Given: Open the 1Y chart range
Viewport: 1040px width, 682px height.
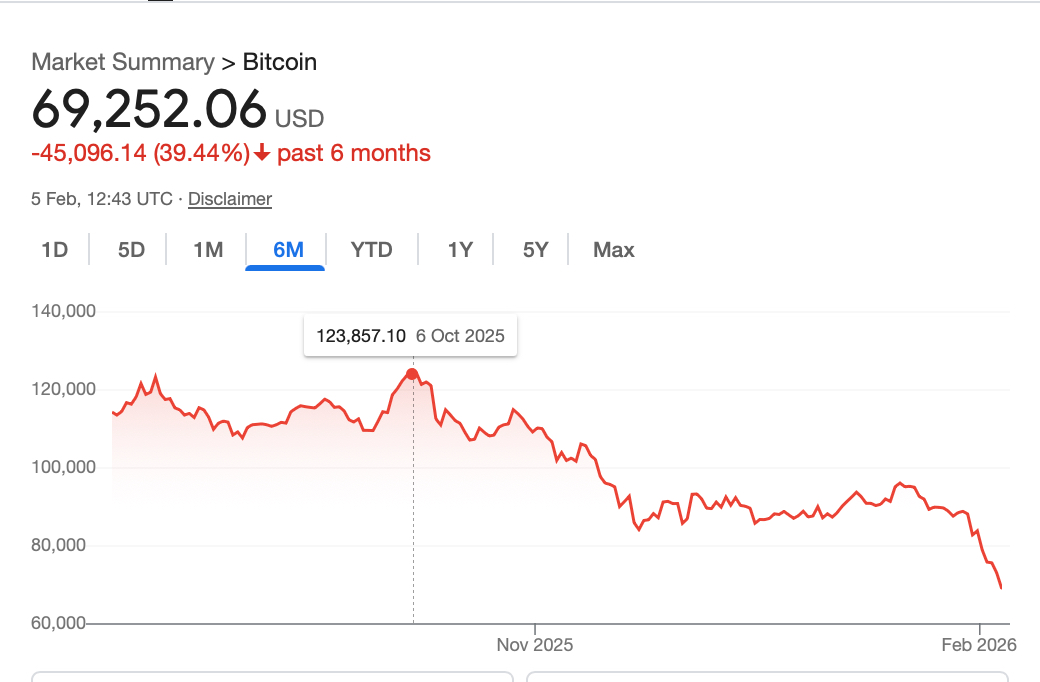Looking at the screenshot, I should coord(460,250).
